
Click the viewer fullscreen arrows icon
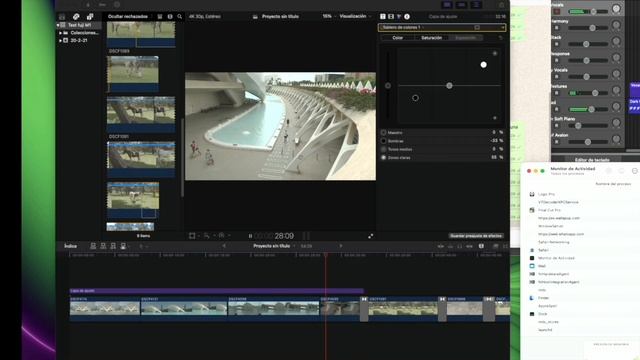pyautogui.click(x=371, y=236)
